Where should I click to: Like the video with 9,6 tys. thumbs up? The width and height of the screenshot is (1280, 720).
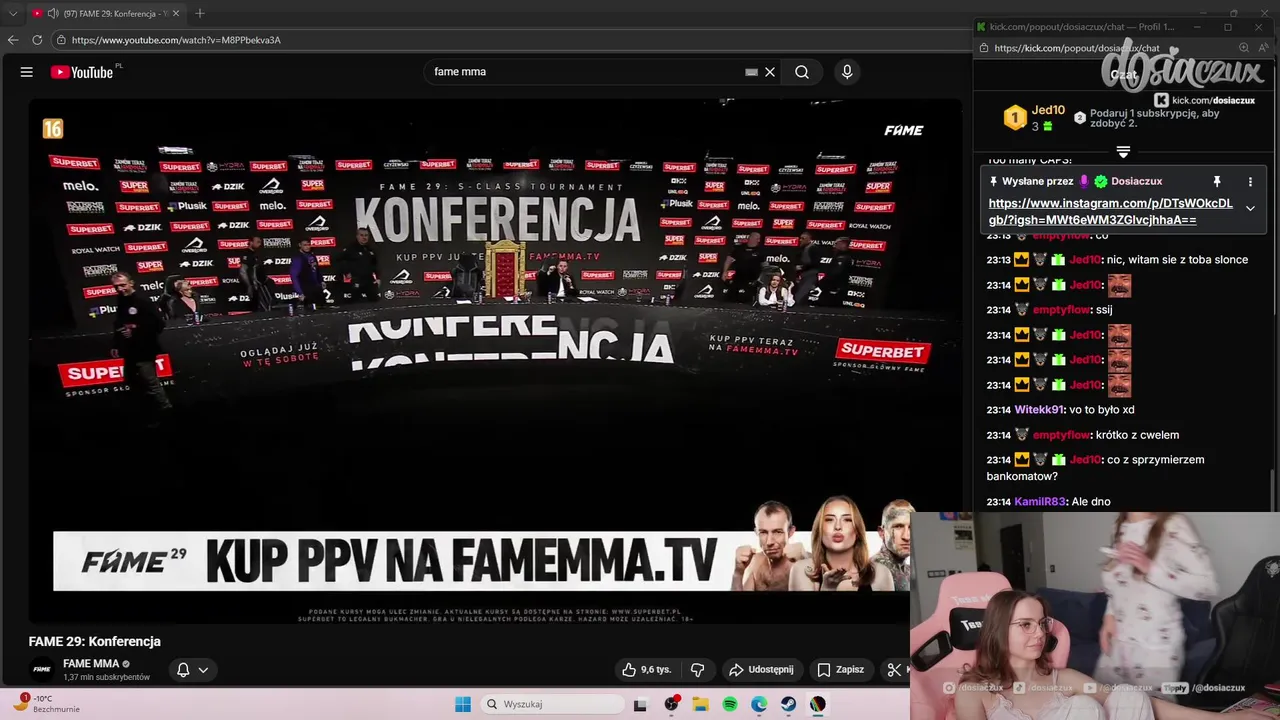pyautogui.click(x=646, y=670)
